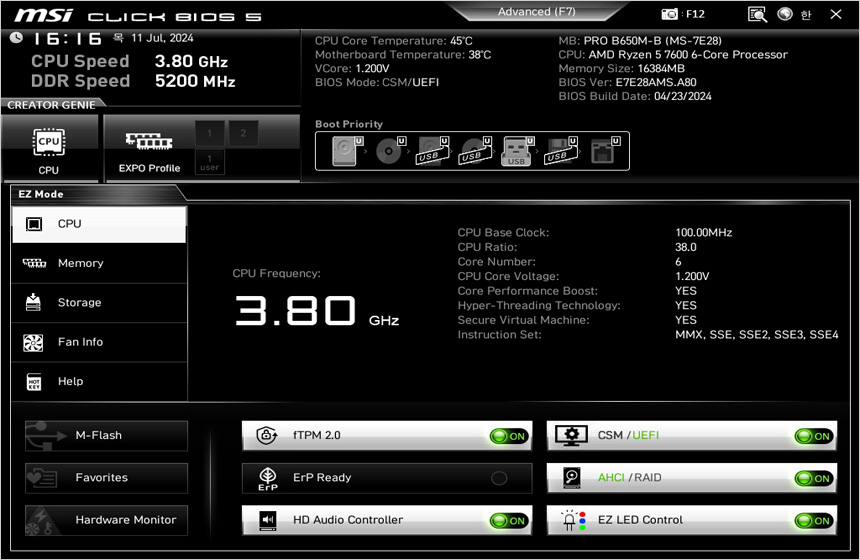This screenshot has height=560, width=860.
Task: Select EXPO profile 2 button
Action: (243, 133)
